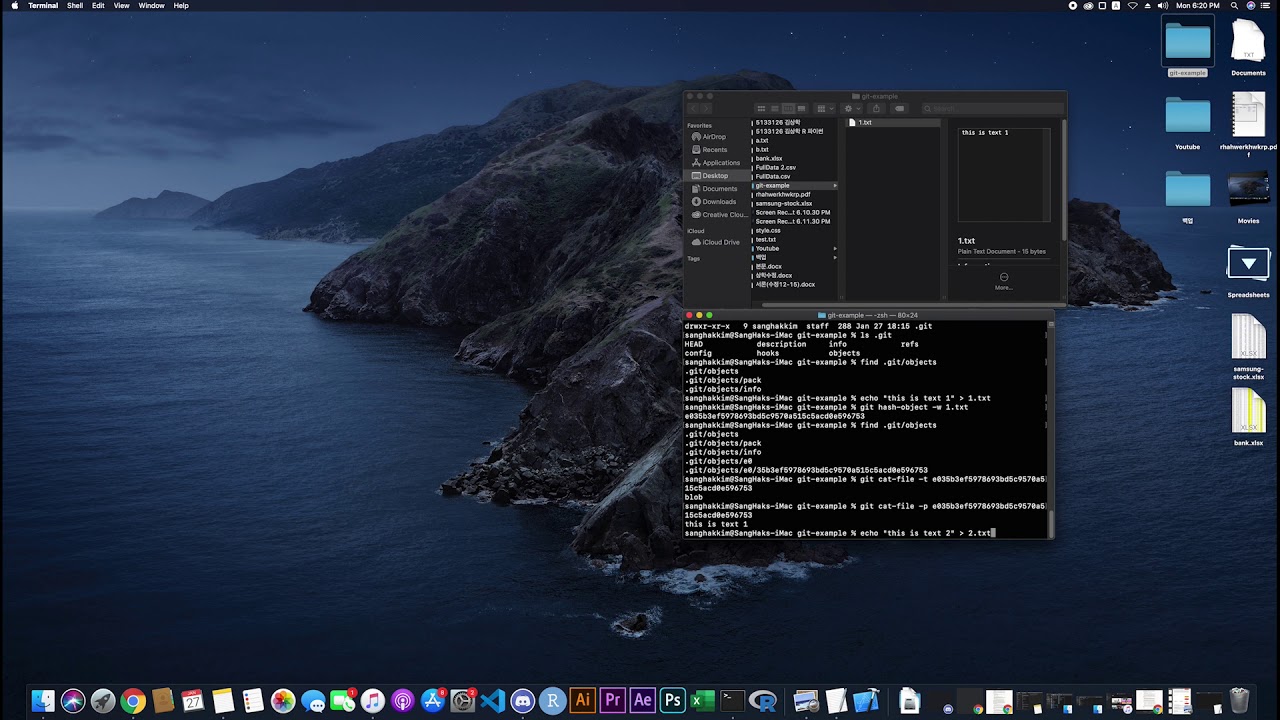Open Visual Studio Code from the dock

pyautogui.click(x=493, y=701)
